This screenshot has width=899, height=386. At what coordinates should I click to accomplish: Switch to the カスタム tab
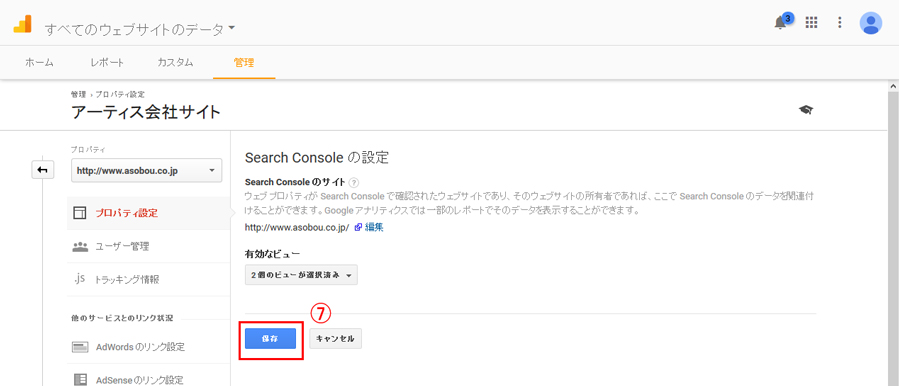175,63
